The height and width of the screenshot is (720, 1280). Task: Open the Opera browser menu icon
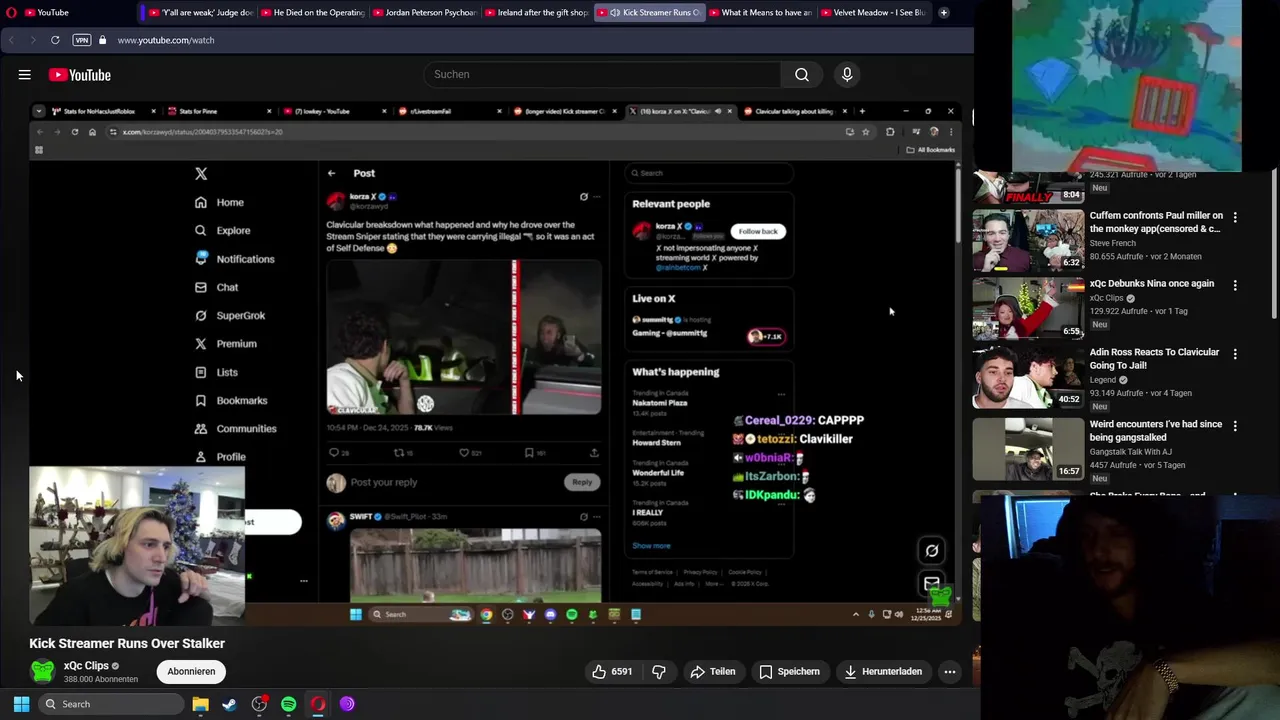(x=11, y=13)
